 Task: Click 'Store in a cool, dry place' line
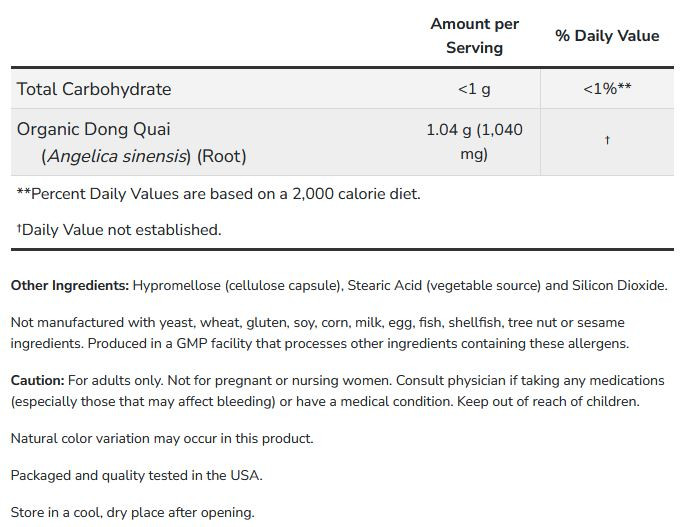[132, 512]
